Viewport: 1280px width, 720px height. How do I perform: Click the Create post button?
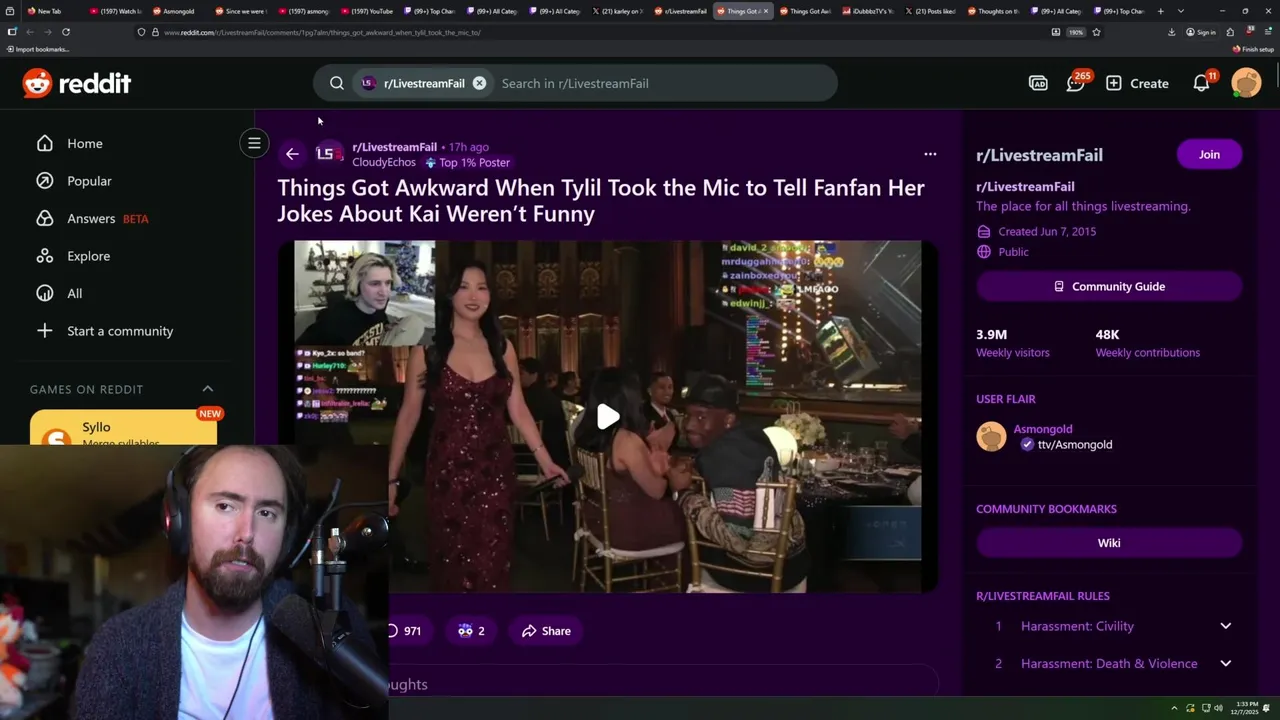coord(1137,83)
